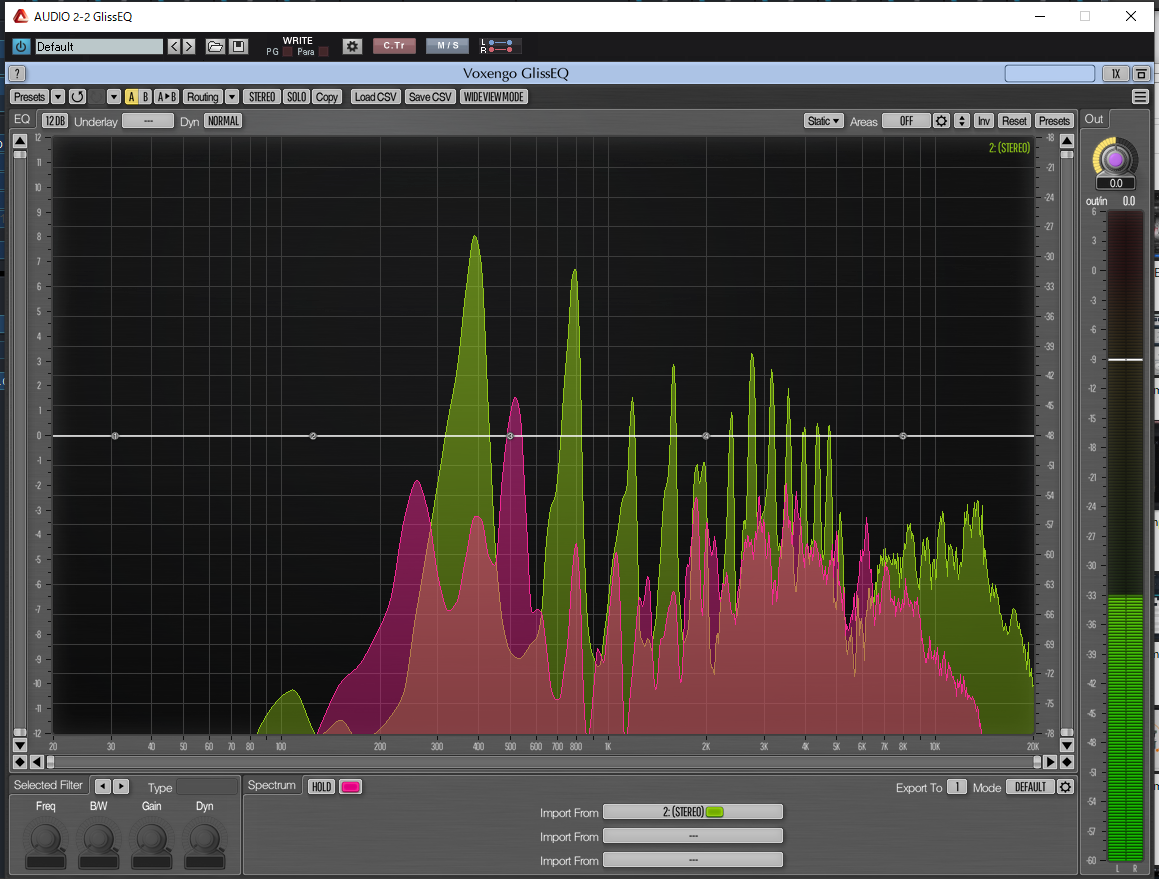Click the output gain knob
Screen dimensions: 1159x879
(1115, 159)
